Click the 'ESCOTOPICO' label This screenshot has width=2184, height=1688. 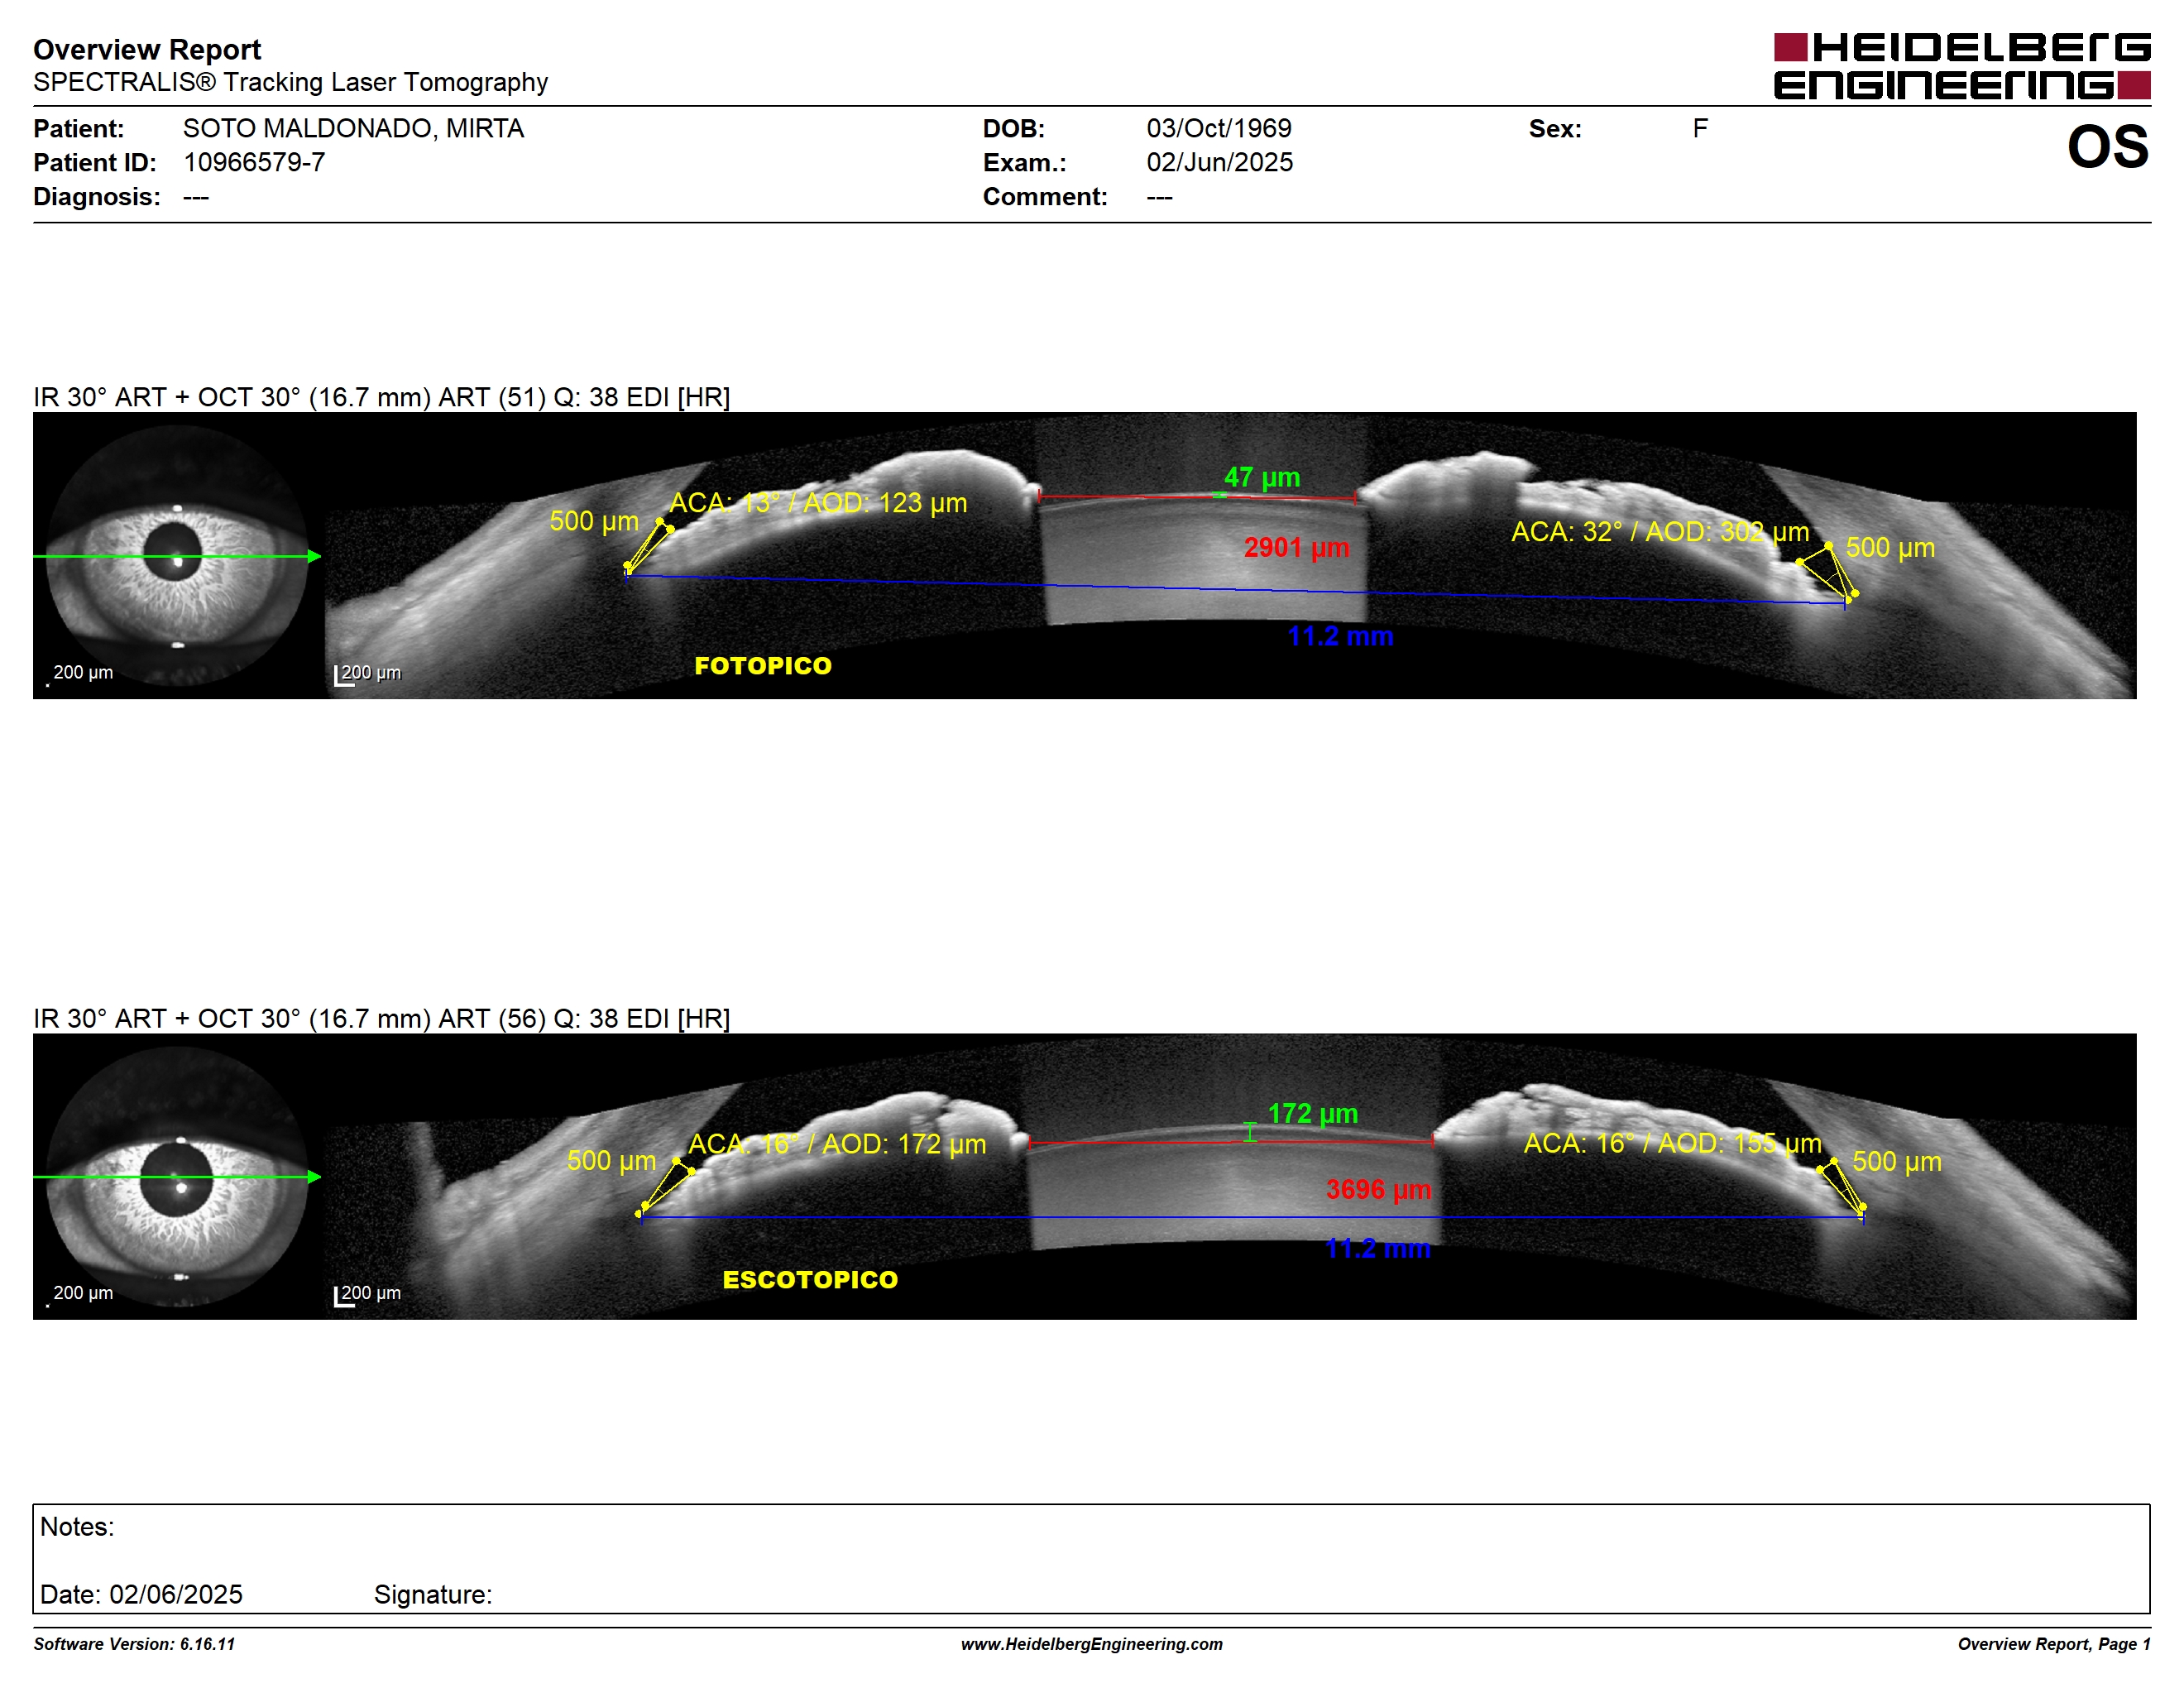pyautogui.click(x=810, y=1280)
